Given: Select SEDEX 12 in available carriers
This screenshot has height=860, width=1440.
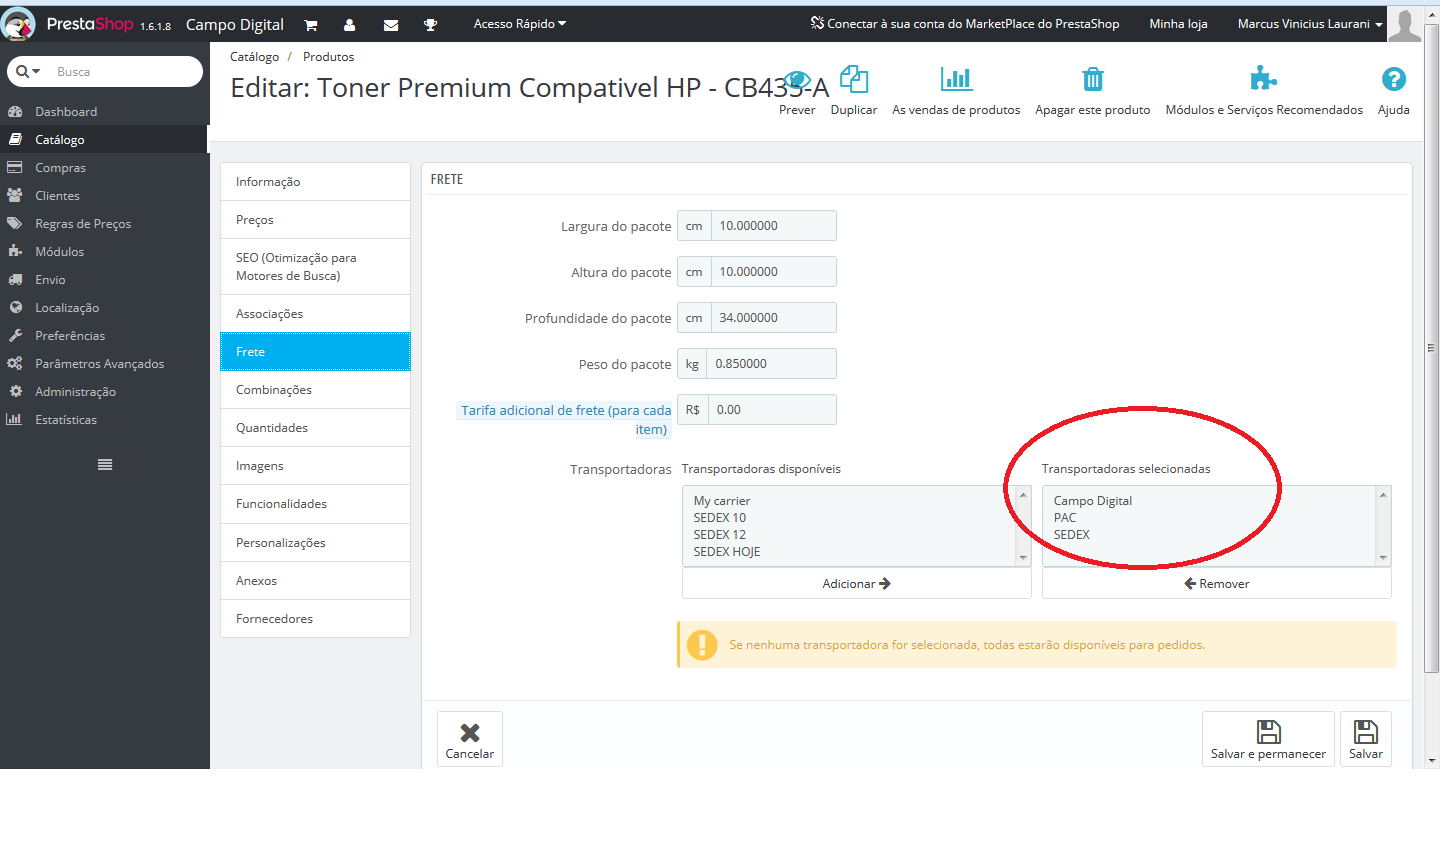Looking at the screenshot, I should [720, 535].
